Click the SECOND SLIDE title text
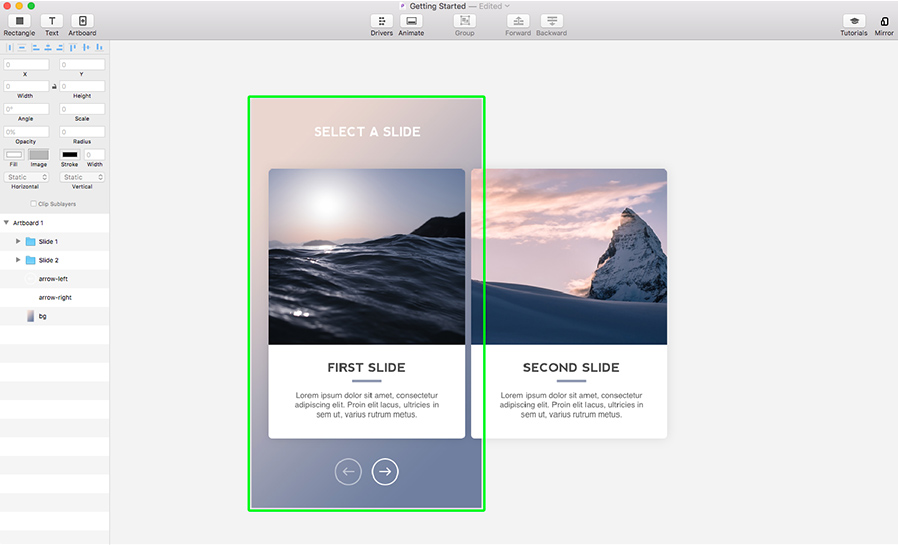This screenshot has height=545, width=898. [x=571, y=368]
